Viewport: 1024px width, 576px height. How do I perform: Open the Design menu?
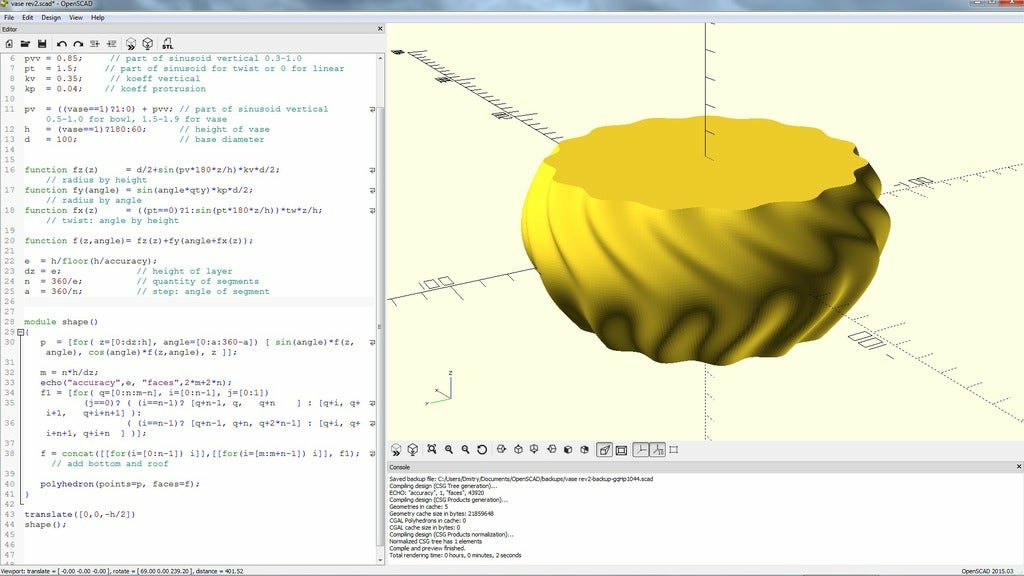tap(50, 17)
